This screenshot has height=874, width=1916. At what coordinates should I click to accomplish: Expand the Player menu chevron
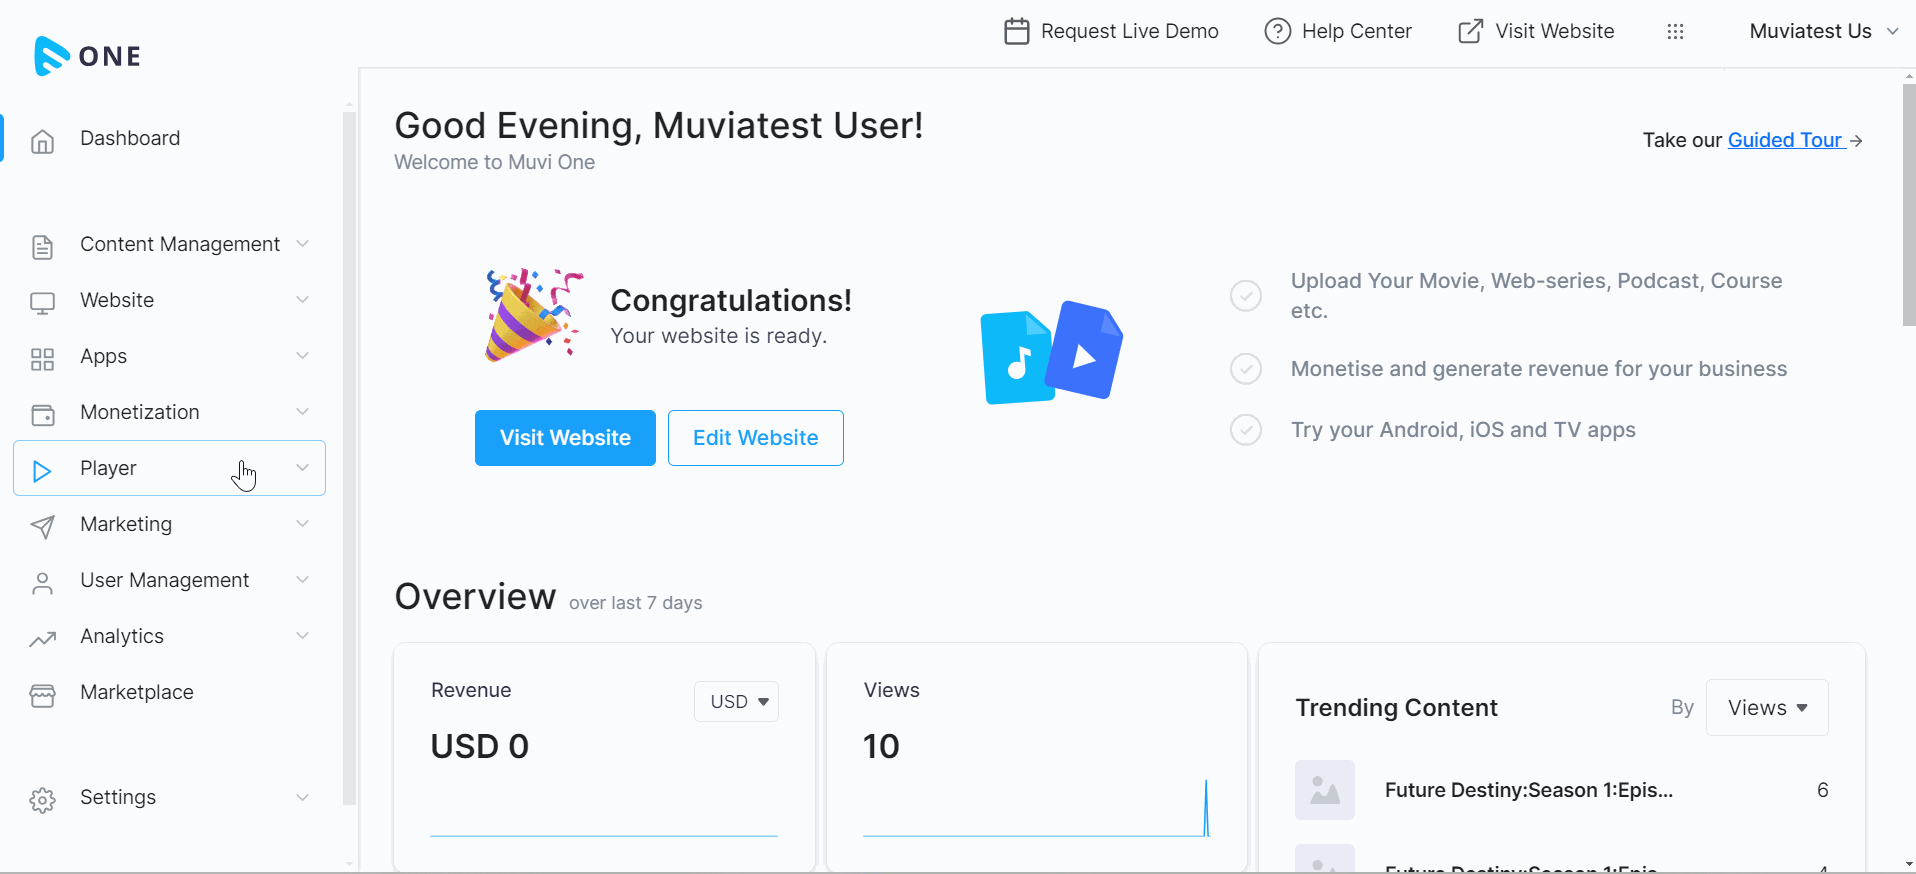click(x=302, y=468)
